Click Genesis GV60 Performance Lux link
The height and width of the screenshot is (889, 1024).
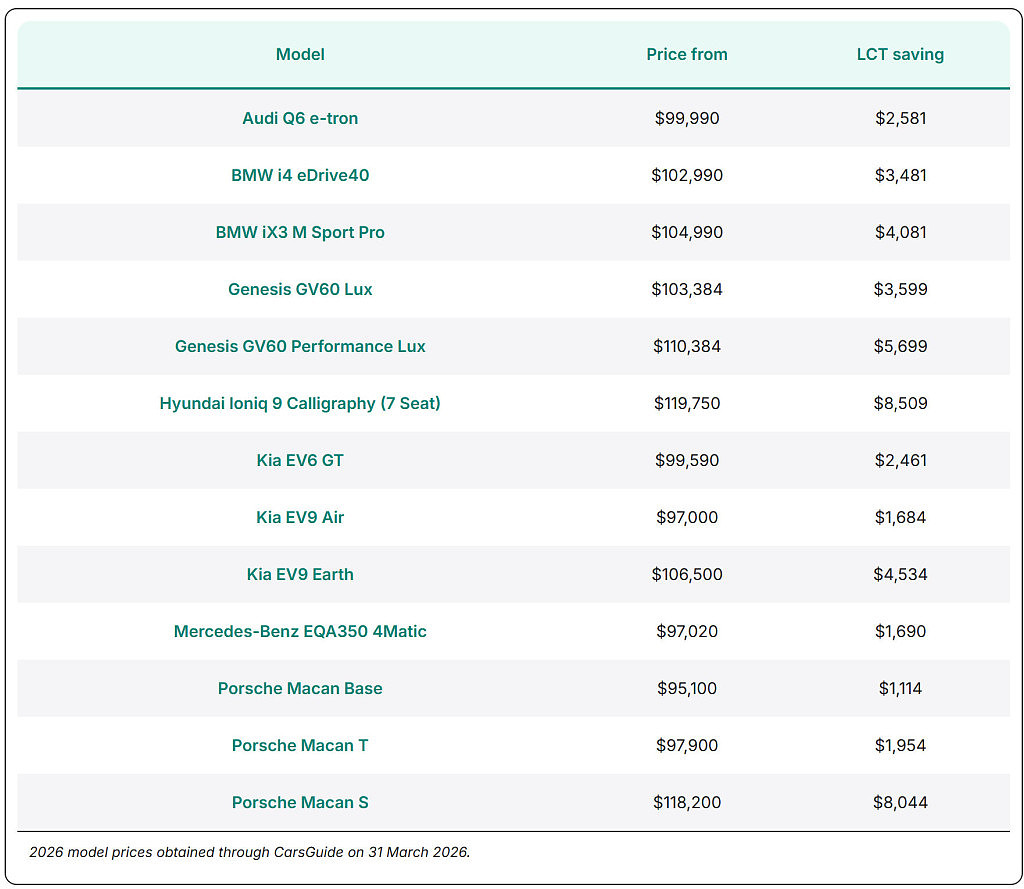pyautogui.click(x=300, y=346)
